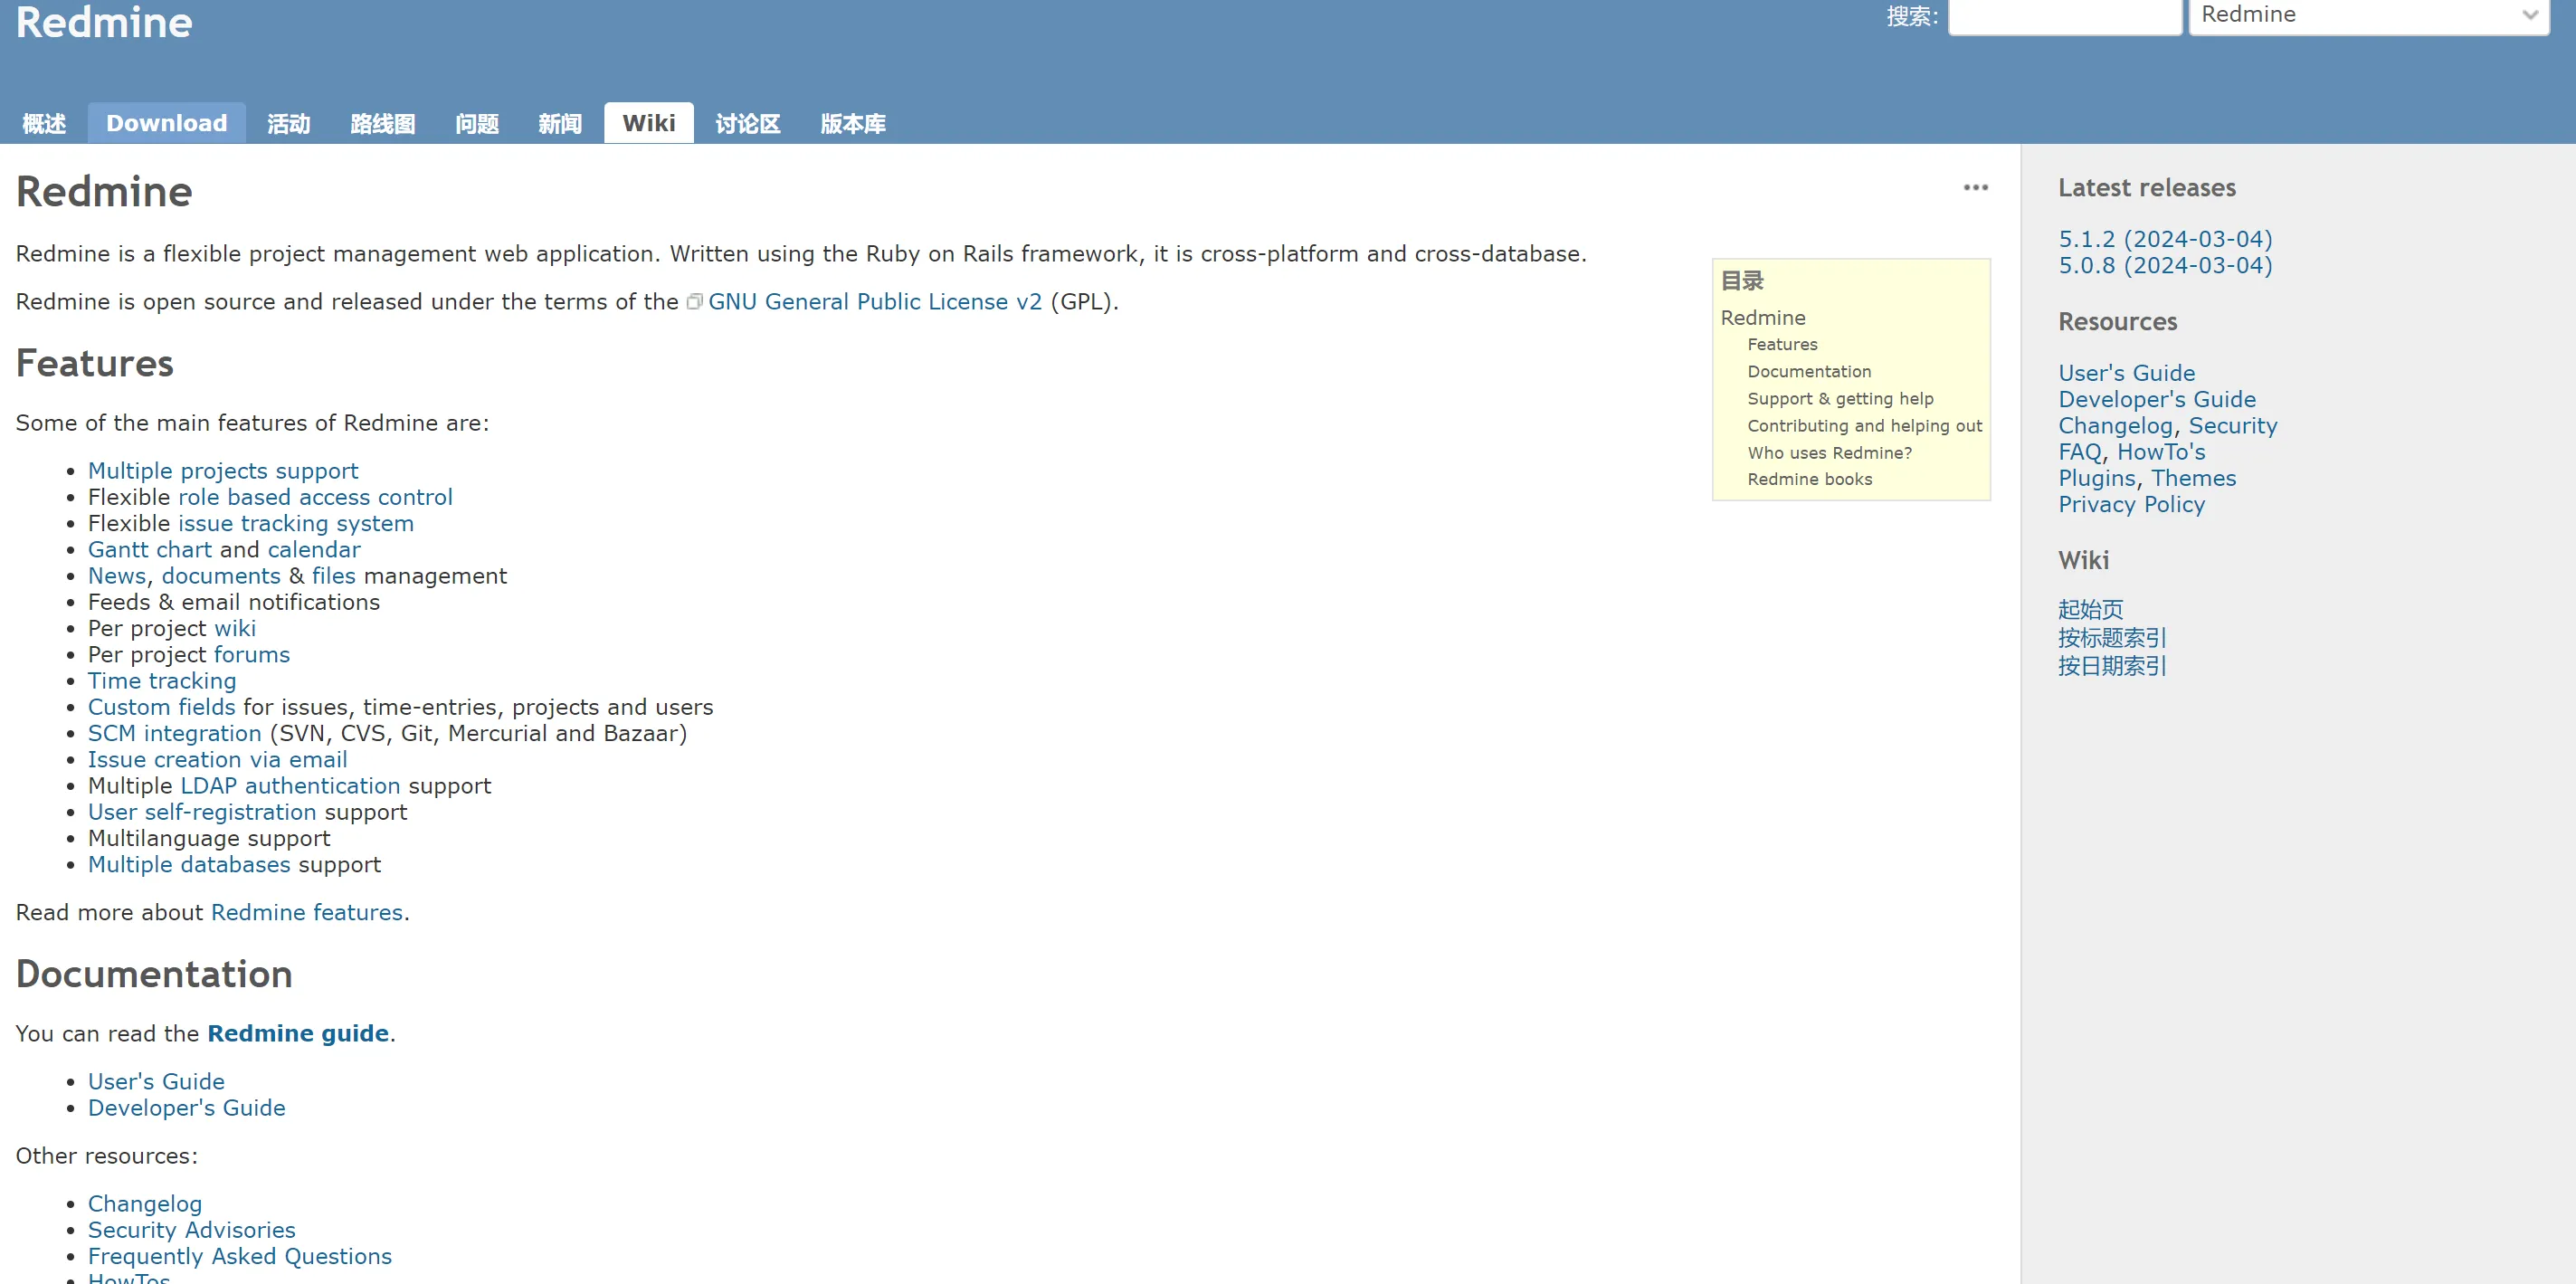Open the SCM integration link

tap(175, 733)
